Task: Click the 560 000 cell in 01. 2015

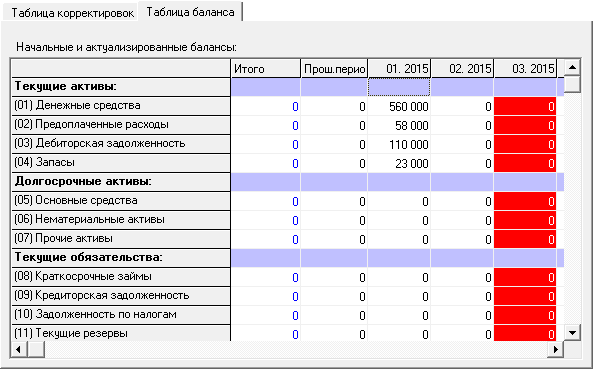Action: point(399,106)
